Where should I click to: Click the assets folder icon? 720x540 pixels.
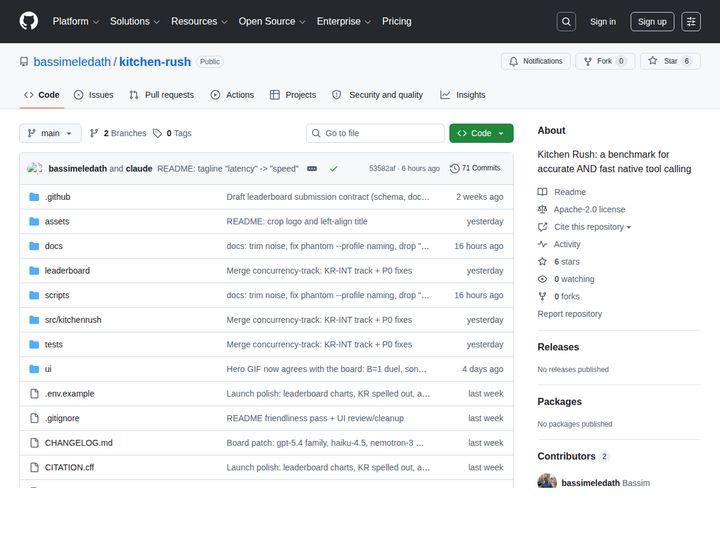34,221
